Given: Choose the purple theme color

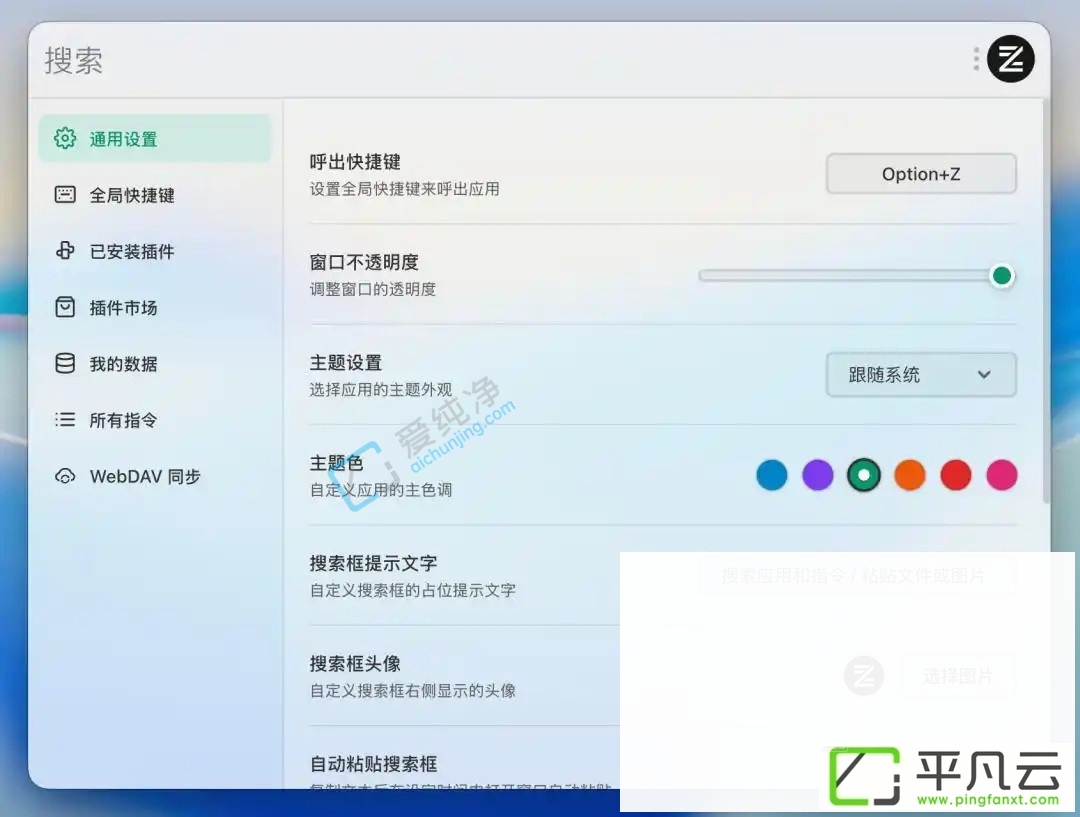Looking at the screenshot, I should pyautogui.click(x=818, y=475).
